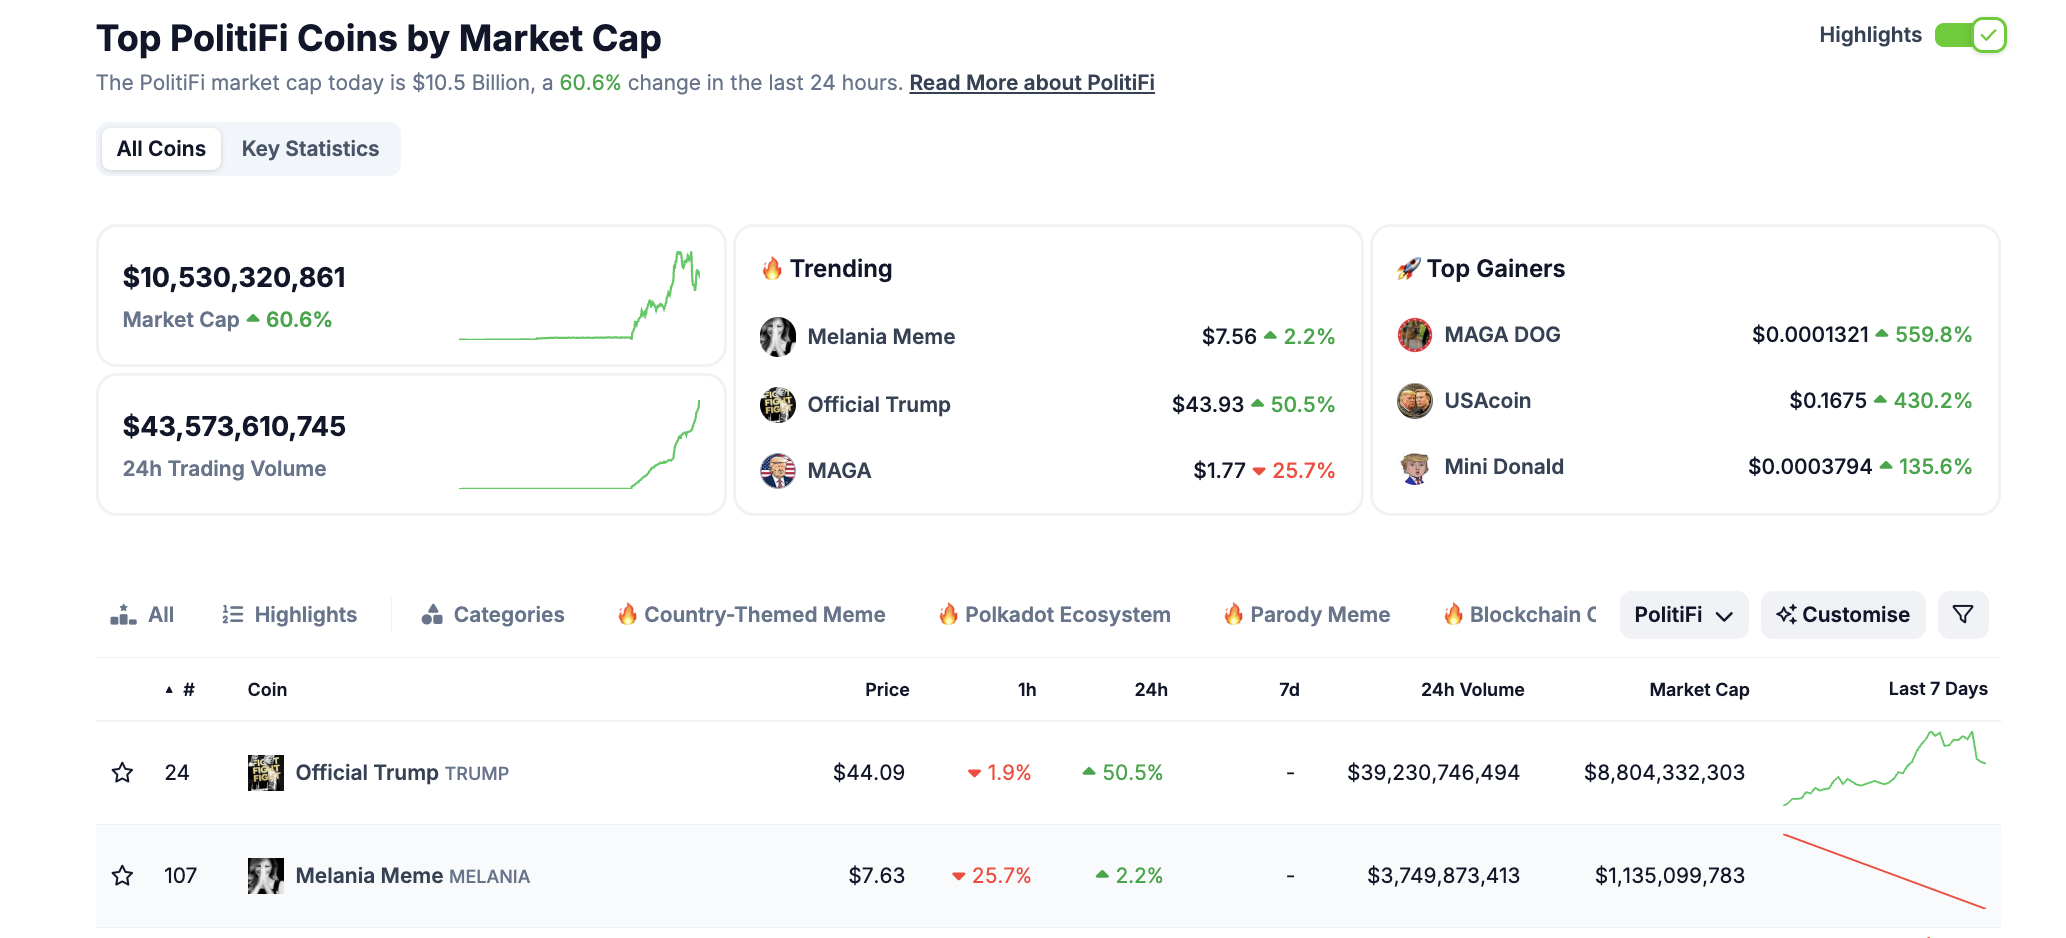Favorite Melania Meme with the star
2066x938 pixels.
coord(122,876)
